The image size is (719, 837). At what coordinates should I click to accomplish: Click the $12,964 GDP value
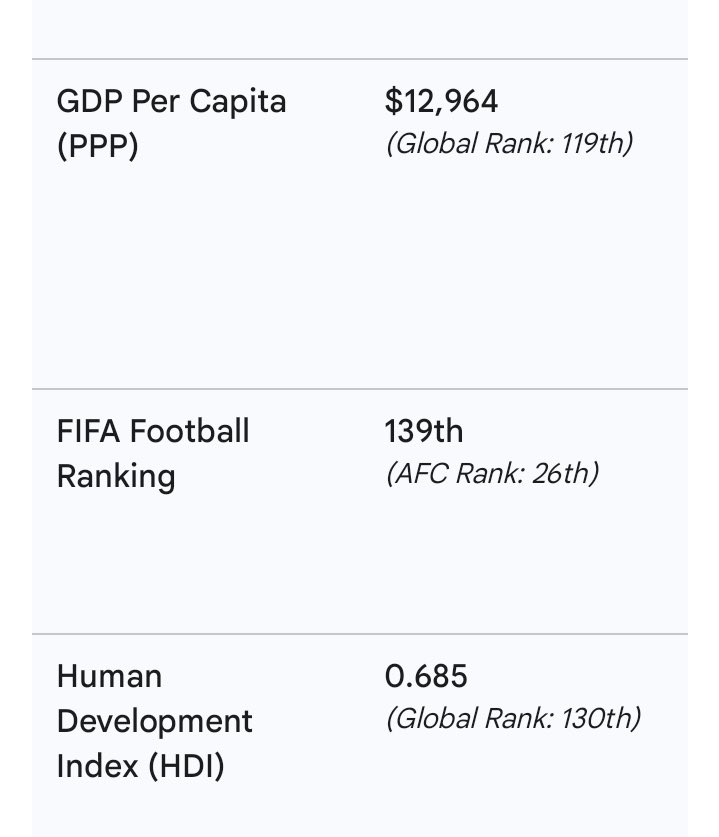tap(441, 101)
